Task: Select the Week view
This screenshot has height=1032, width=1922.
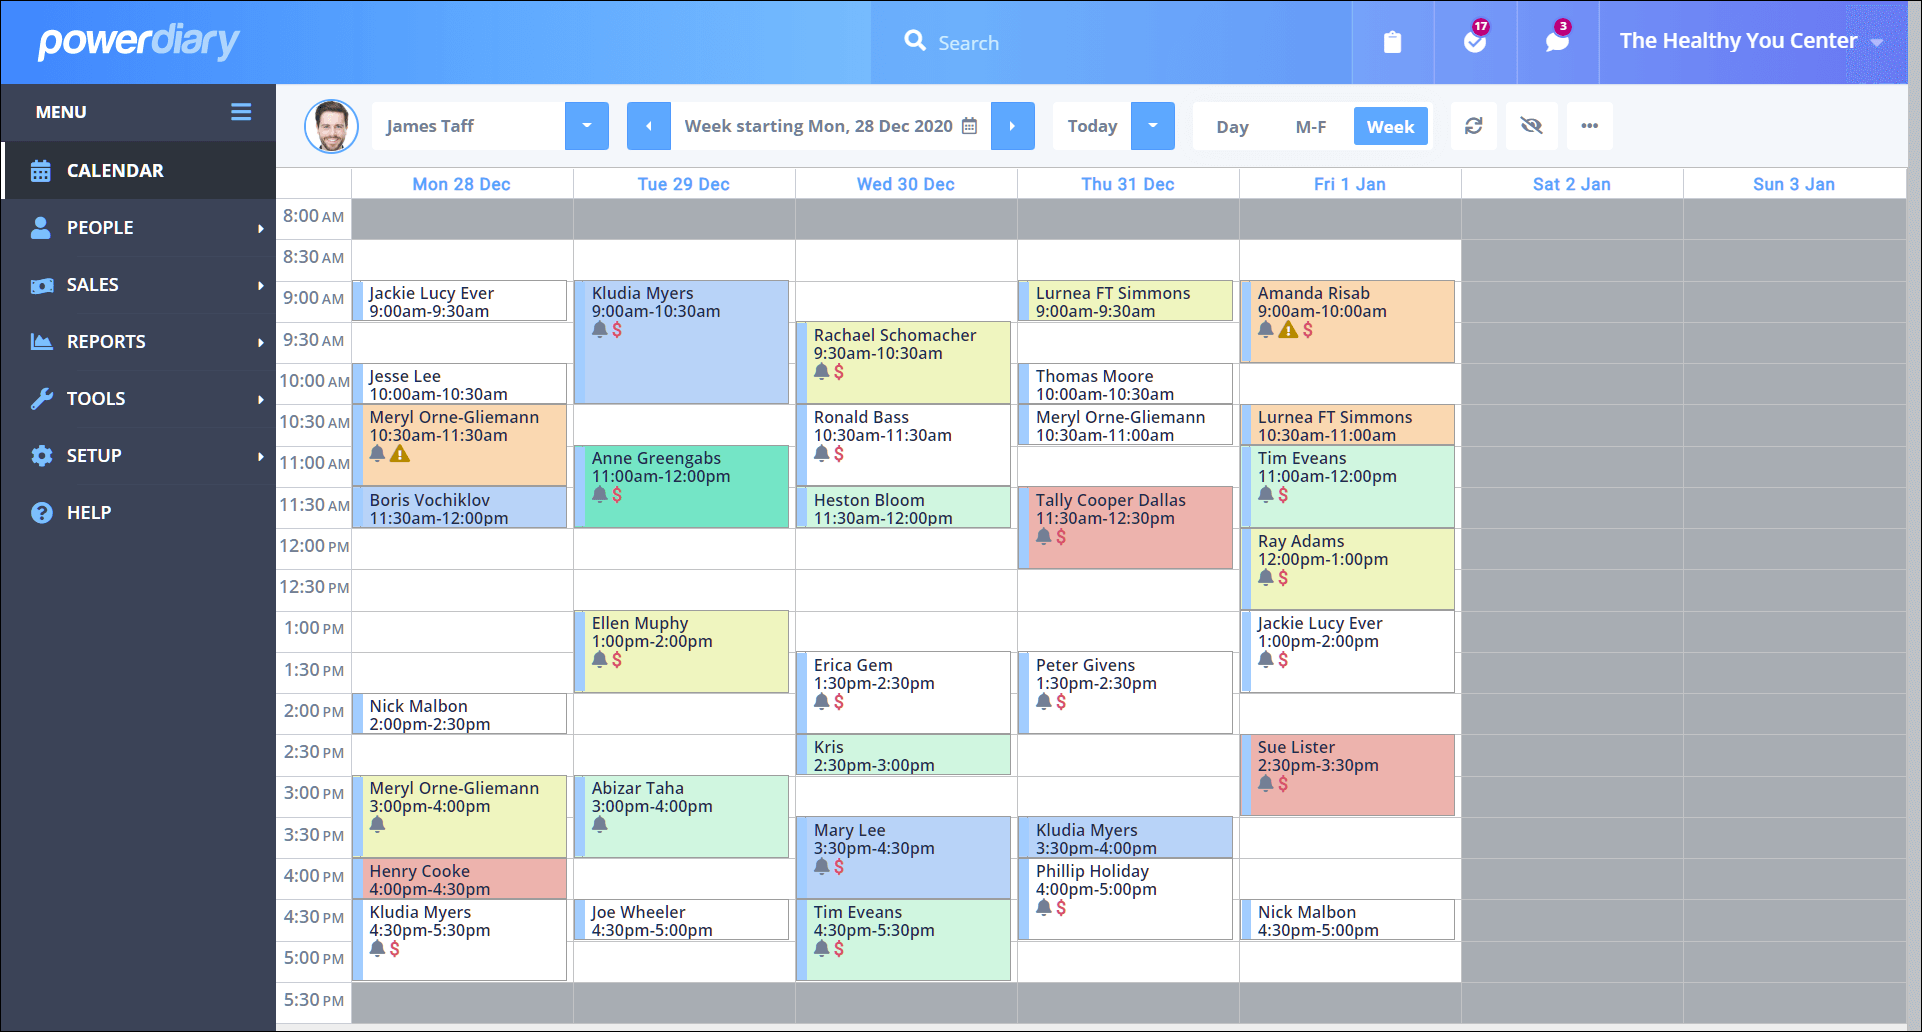Action: click(x=1390, y=127)
